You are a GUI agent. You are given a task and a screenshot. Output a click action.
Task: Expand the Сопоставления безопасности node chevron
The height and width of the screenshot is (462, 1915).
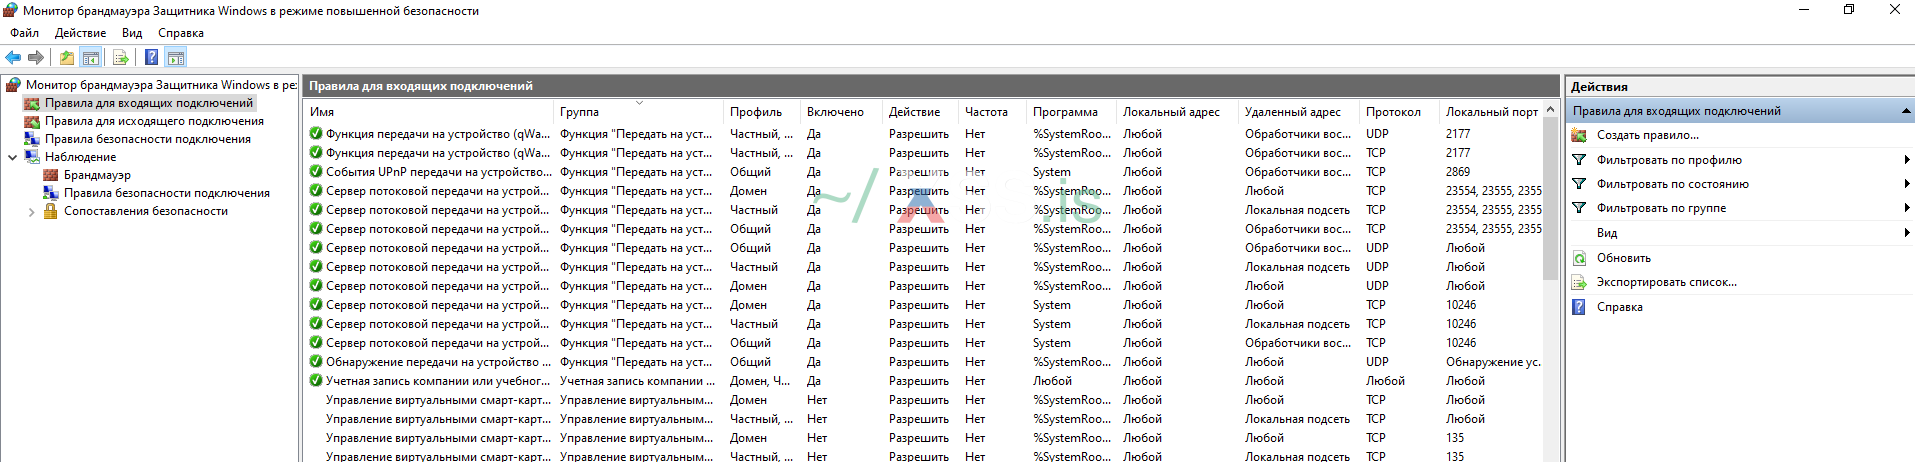31,211
